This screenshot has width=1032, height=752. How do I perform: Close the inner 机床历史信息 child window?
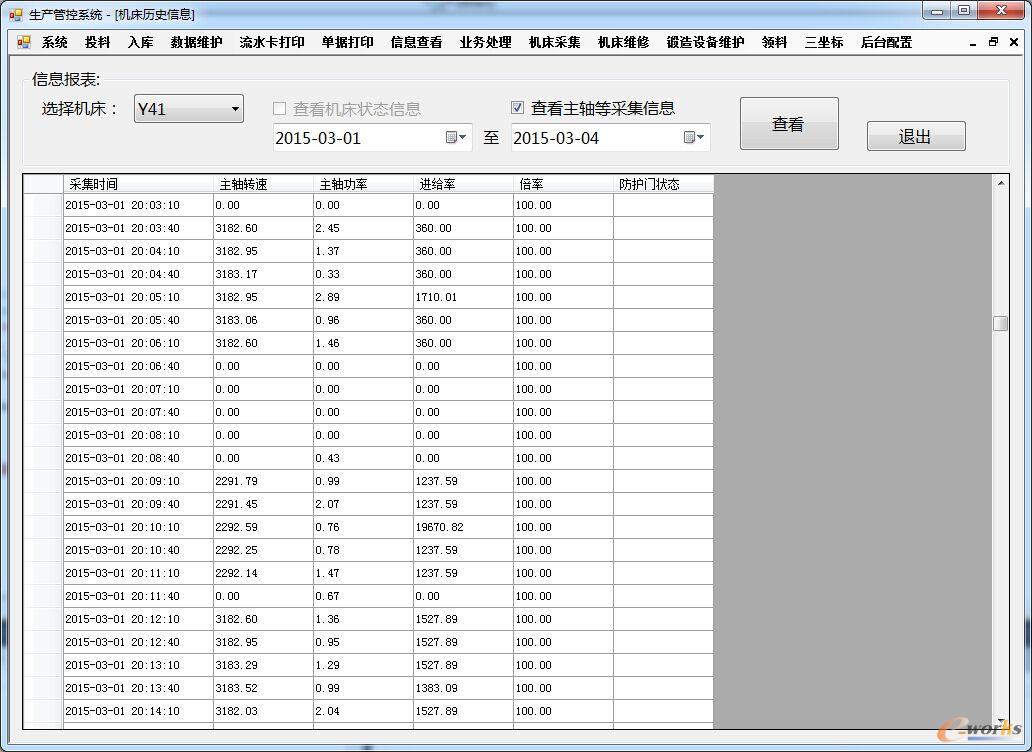(1014, 42)
